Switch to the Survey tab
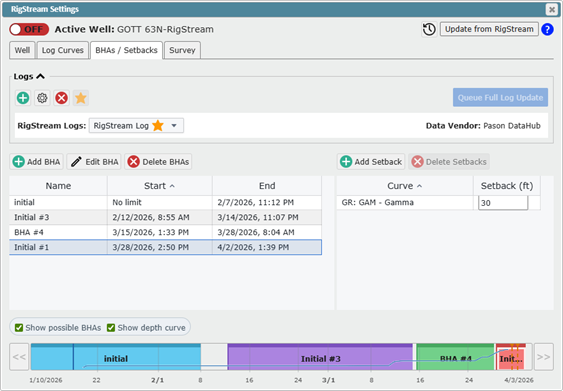The width and height of the screenshot is (563, 391). pyautogui.click(x=182, y=50)
